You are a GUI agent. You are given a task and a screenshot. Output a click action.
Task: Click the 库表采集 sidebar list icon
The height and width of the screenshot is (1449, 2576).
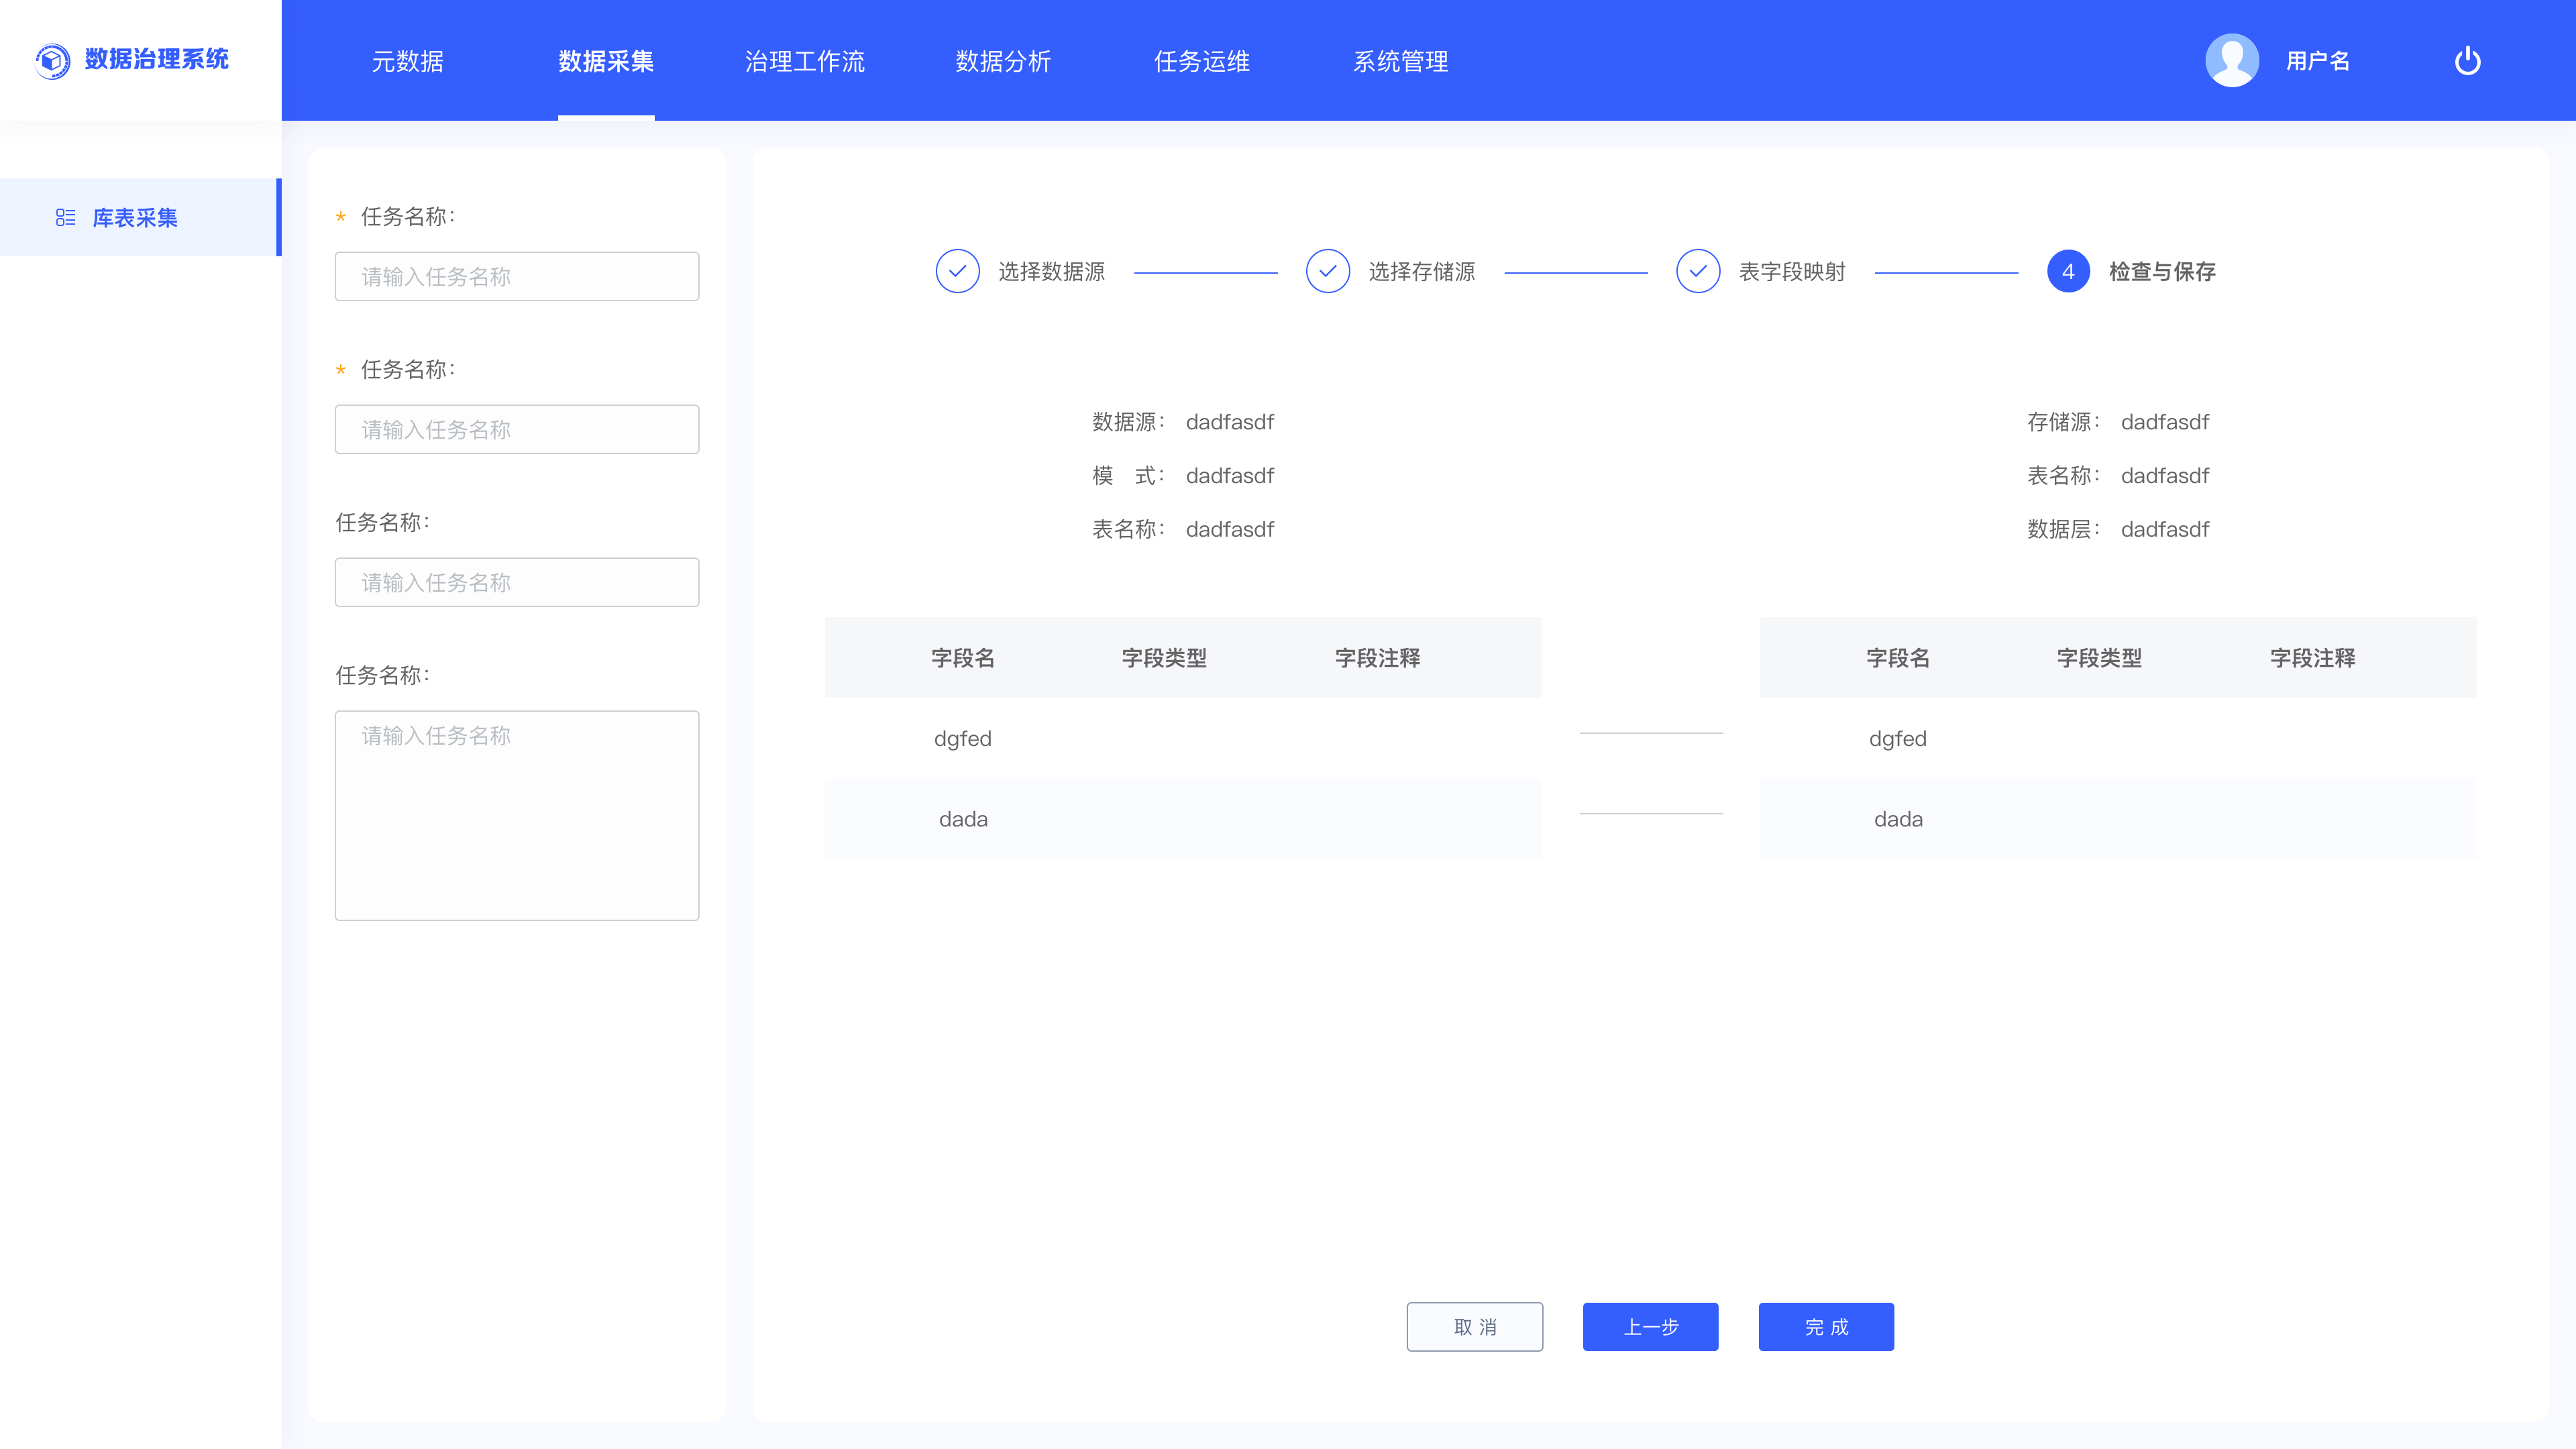click(66, 217)
